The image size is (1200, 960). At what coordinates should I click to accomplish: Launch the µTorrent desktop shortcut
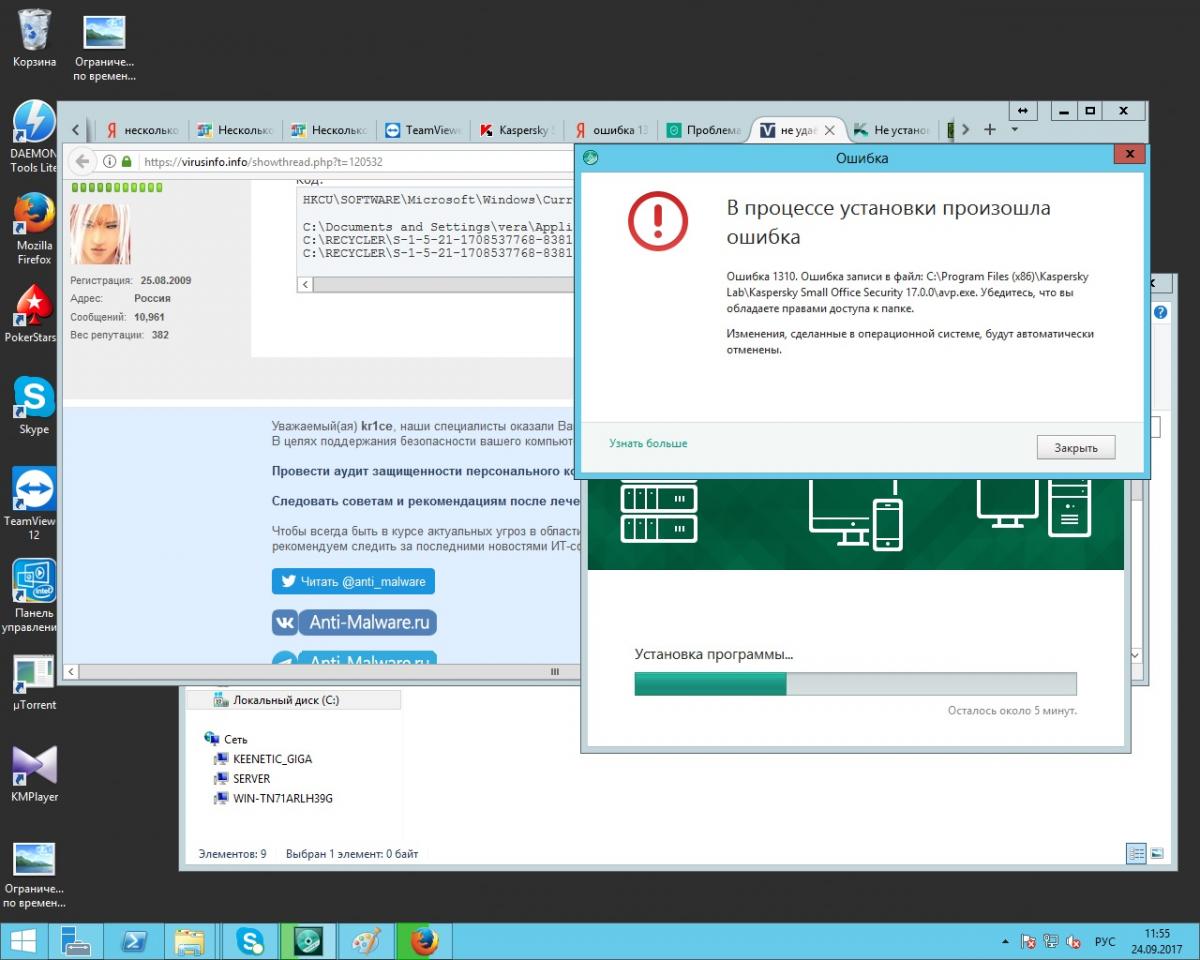(34, 682)
